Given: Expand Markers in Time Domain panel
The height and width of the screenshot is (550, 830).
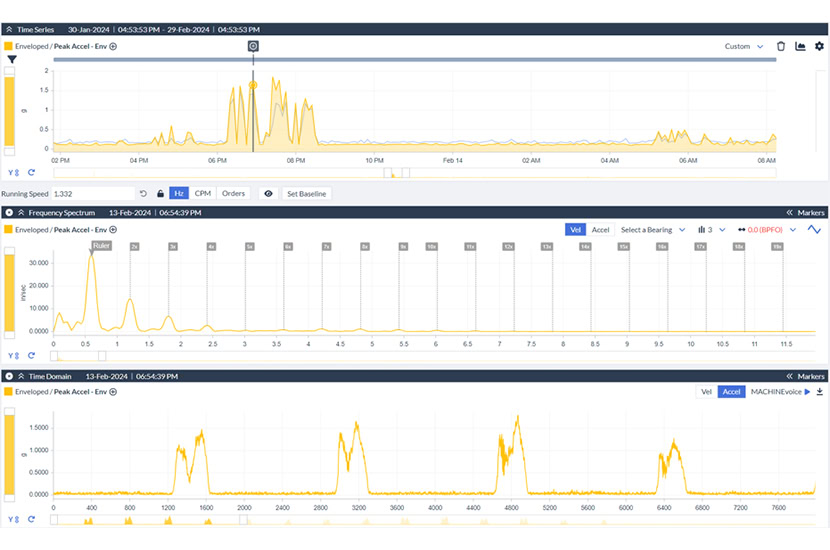Looking at the screenshot, I should pos(805,376).
